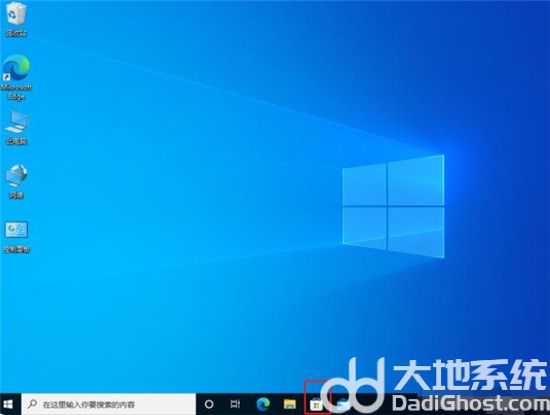Open Microsoft Store highlighted in red box

[316, 405]
